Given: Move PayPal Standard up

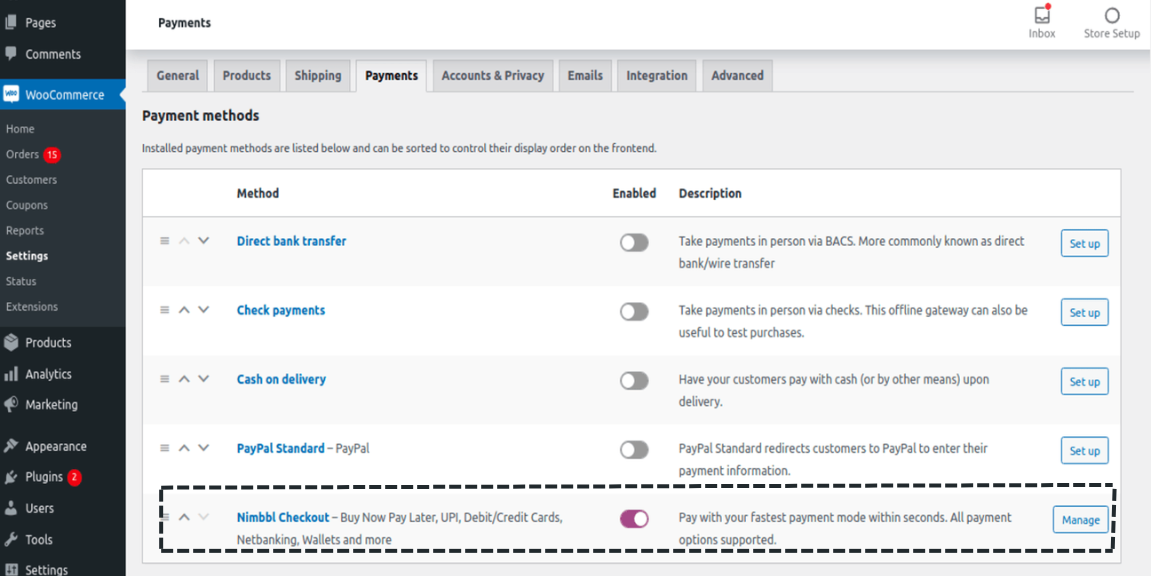Looking at the screenshot, I should tap(184, 448).
